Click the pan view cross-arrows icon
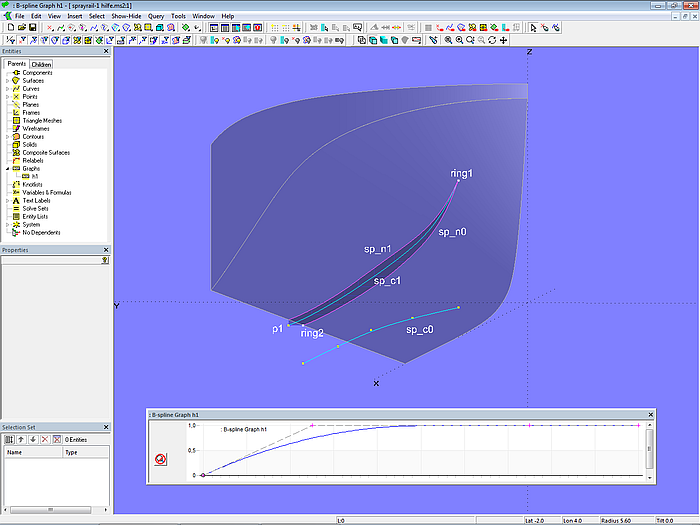 click(x=503, y=41)
